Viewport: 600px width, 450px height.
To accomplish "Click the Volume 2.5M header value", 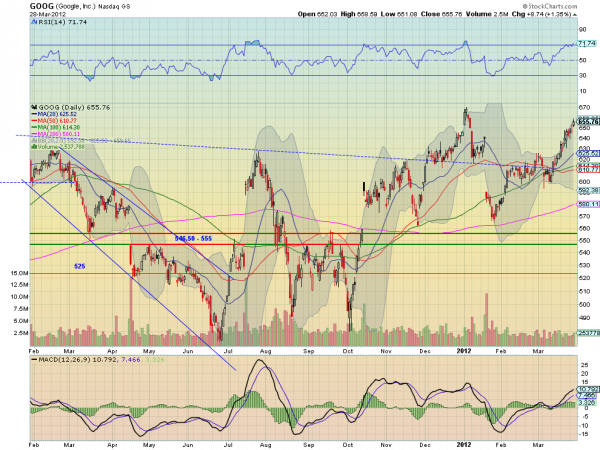I will (x=487, y=14).
